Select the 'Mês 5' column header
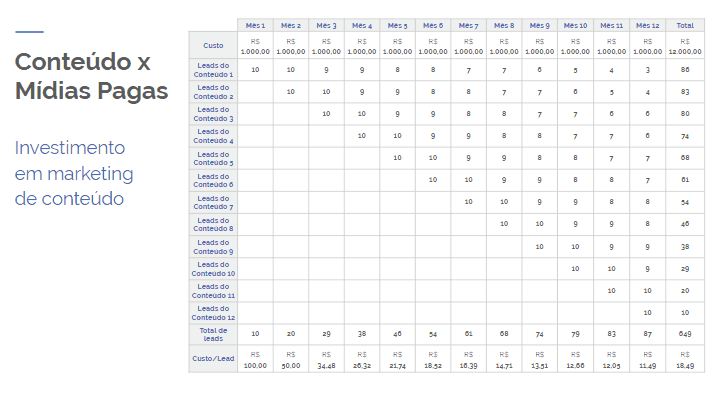The height and width of the screenshot is (397, 713). [397, 25]
